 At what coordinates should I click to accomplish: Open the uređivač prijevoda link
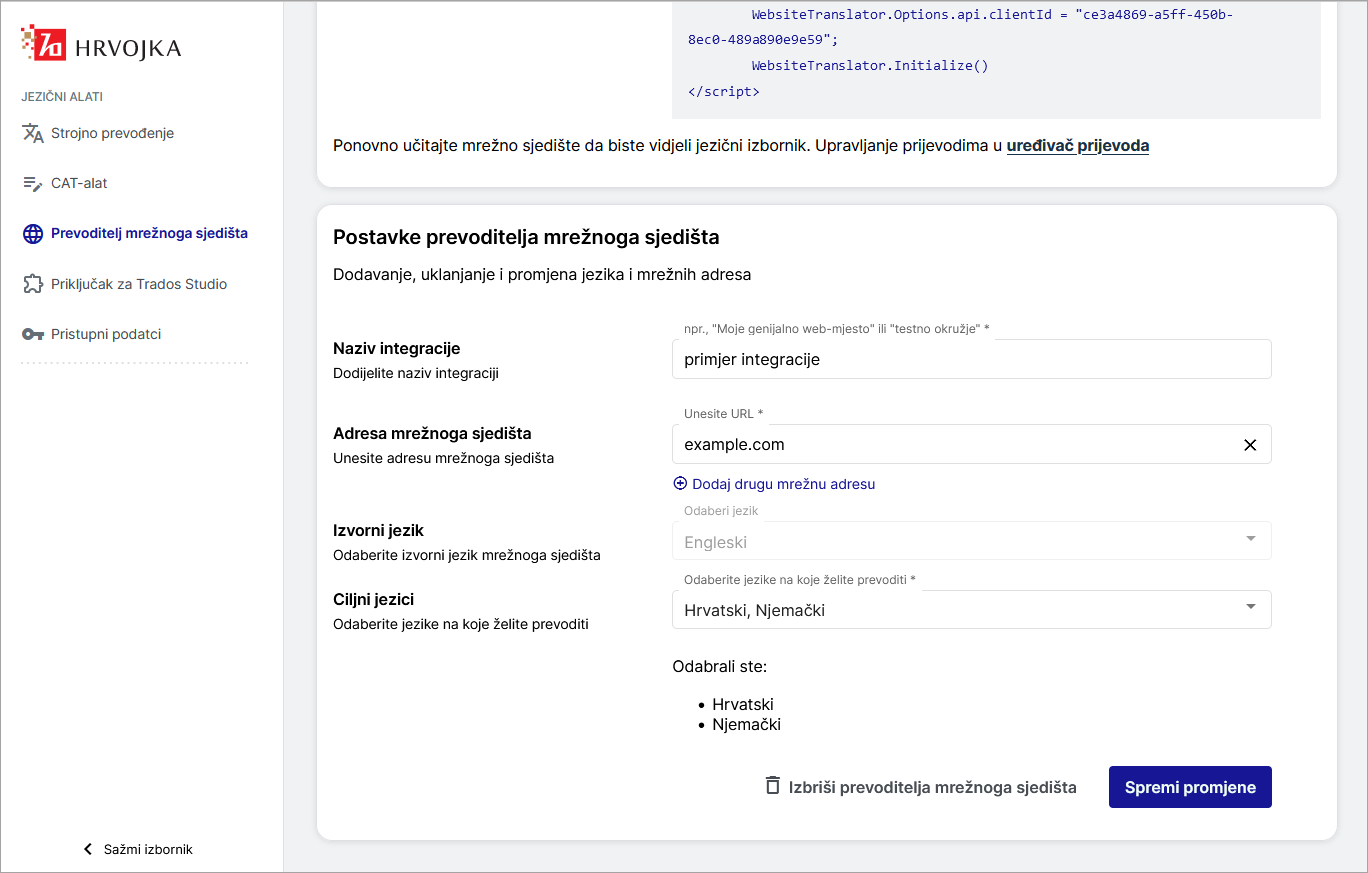coord(1078,145)
